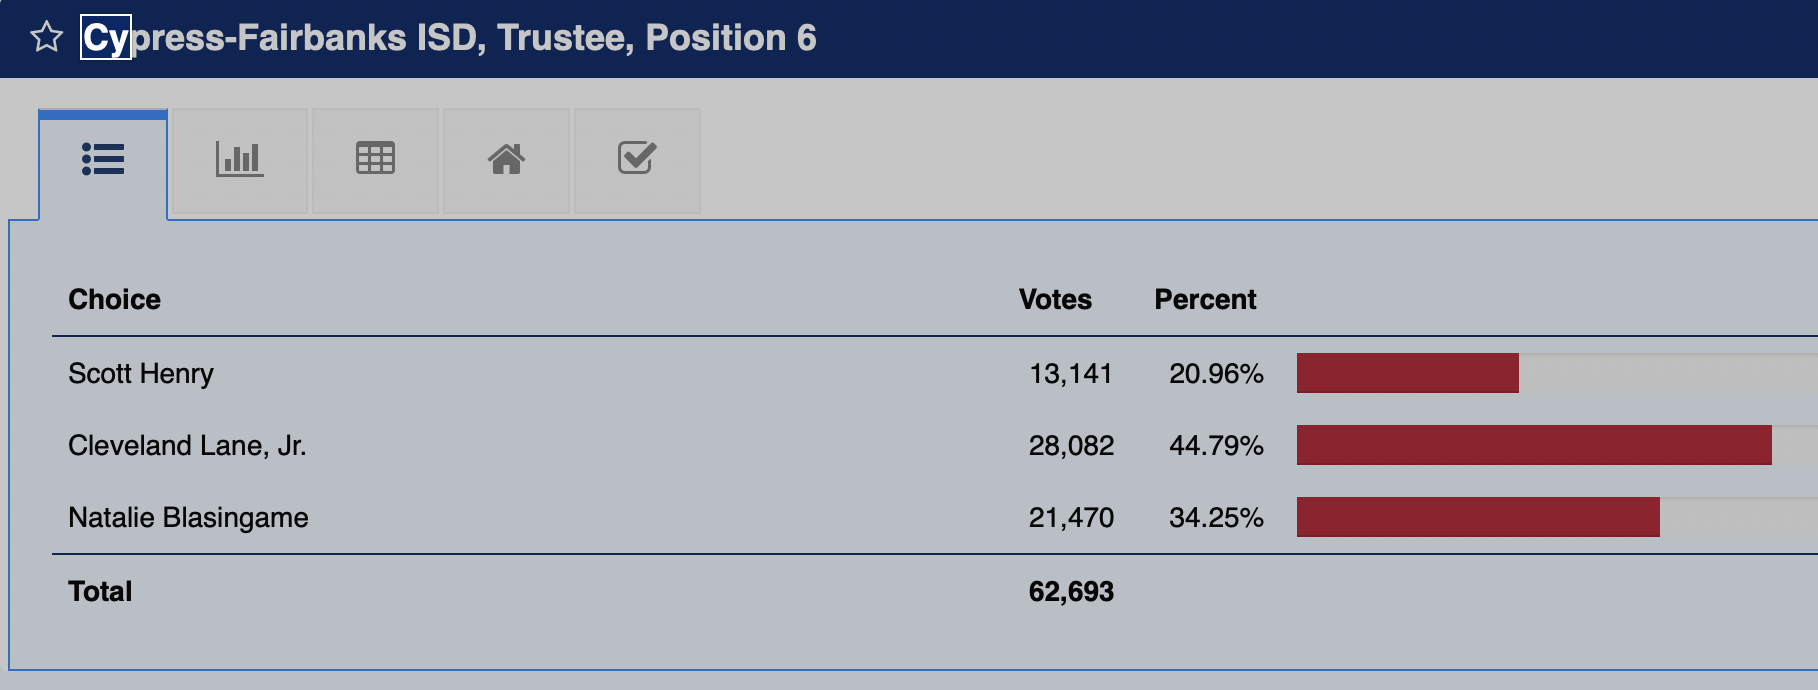Select Cleveland Lane, Jr. candidate name

click(187, 446)
